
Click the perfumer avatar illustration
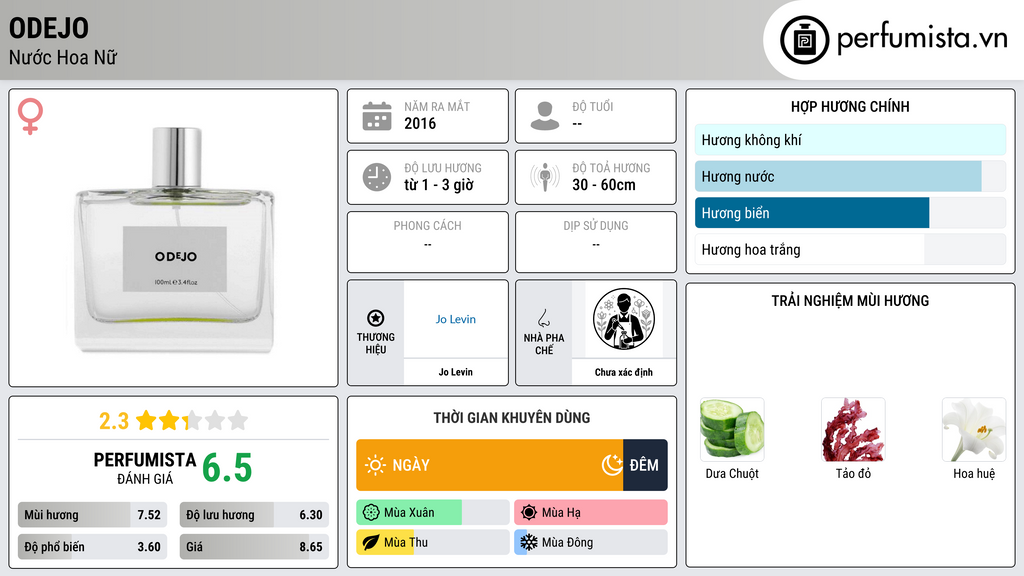point(624,319)
